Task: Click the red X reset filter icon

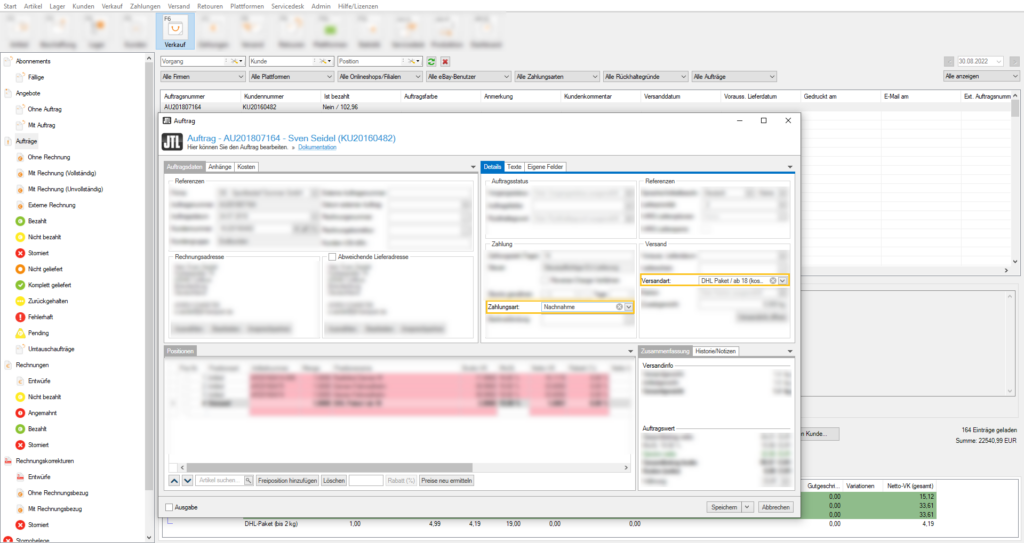Action: (x=445, y=61)
